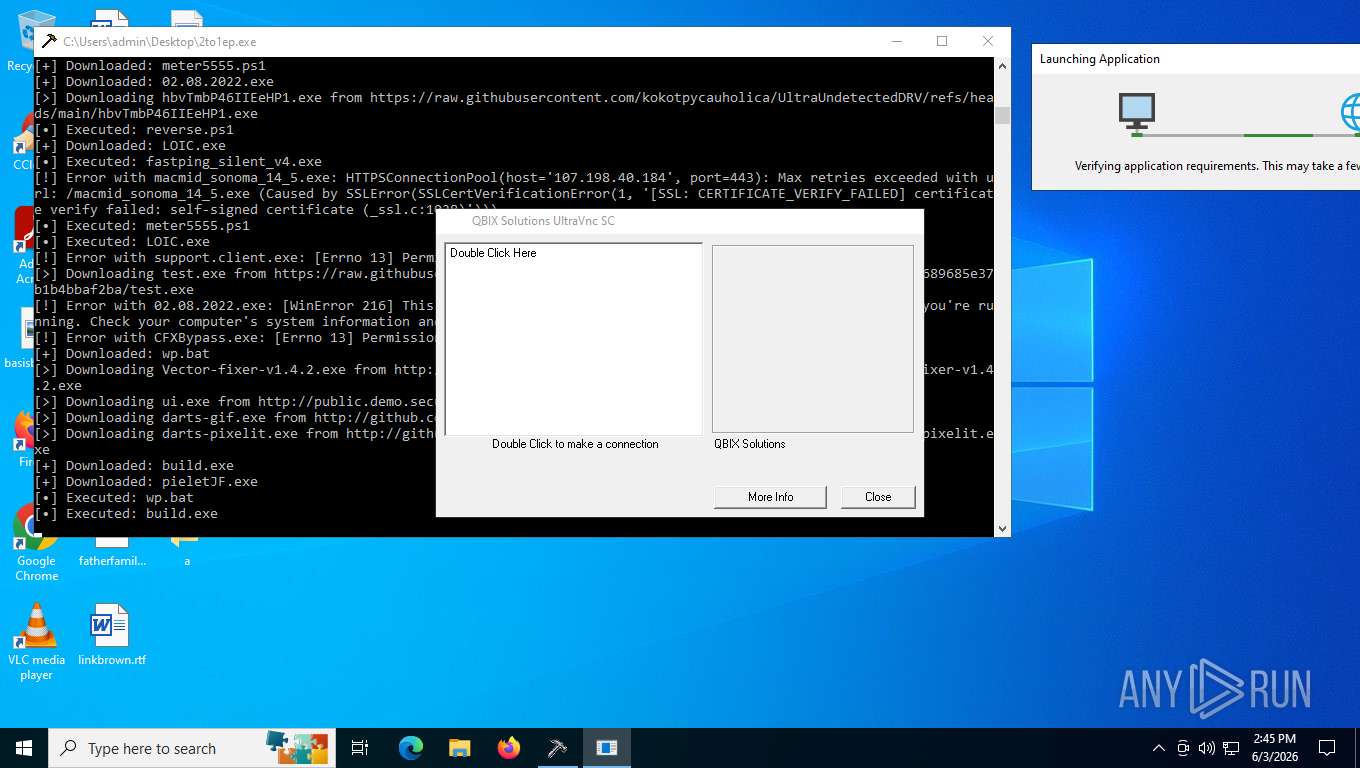The height and width of the screenshot is (768, 1360).
Task: Show hidden system tray icons
Action: coord(1159,748)
